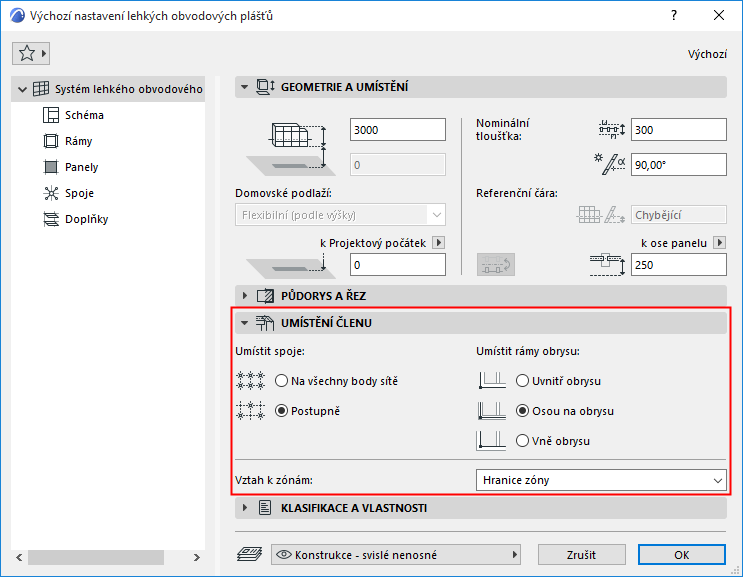The image size is (743, 577).
Task: Click the Zrušit button
Action: 581,555
